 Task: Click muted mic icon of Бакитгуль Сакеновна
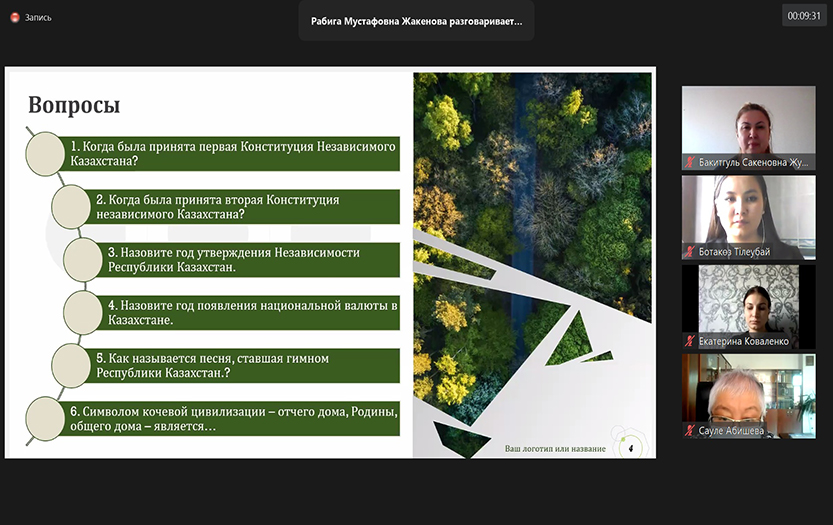point(690,162)
